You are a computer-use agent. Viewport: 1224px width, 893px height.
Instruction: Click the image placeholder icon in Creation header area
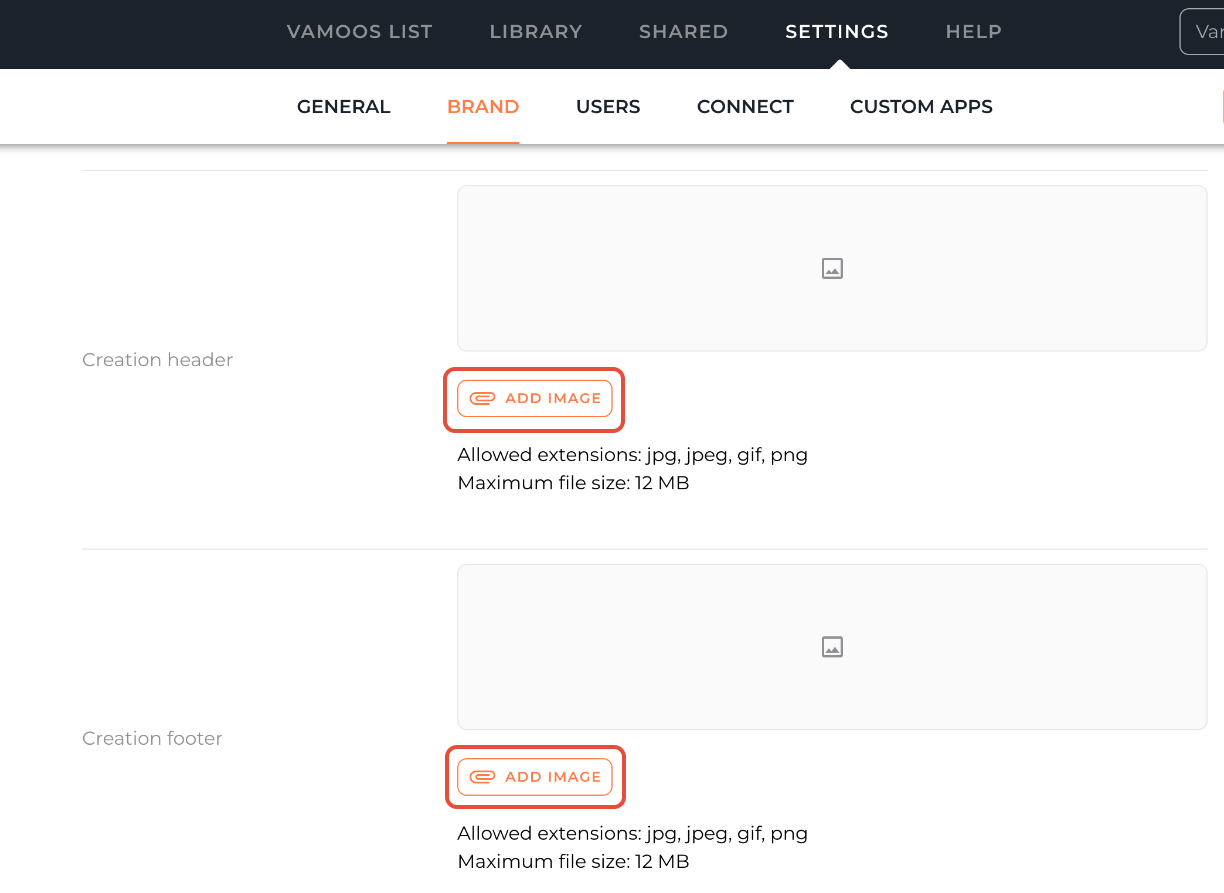point(832,268)
